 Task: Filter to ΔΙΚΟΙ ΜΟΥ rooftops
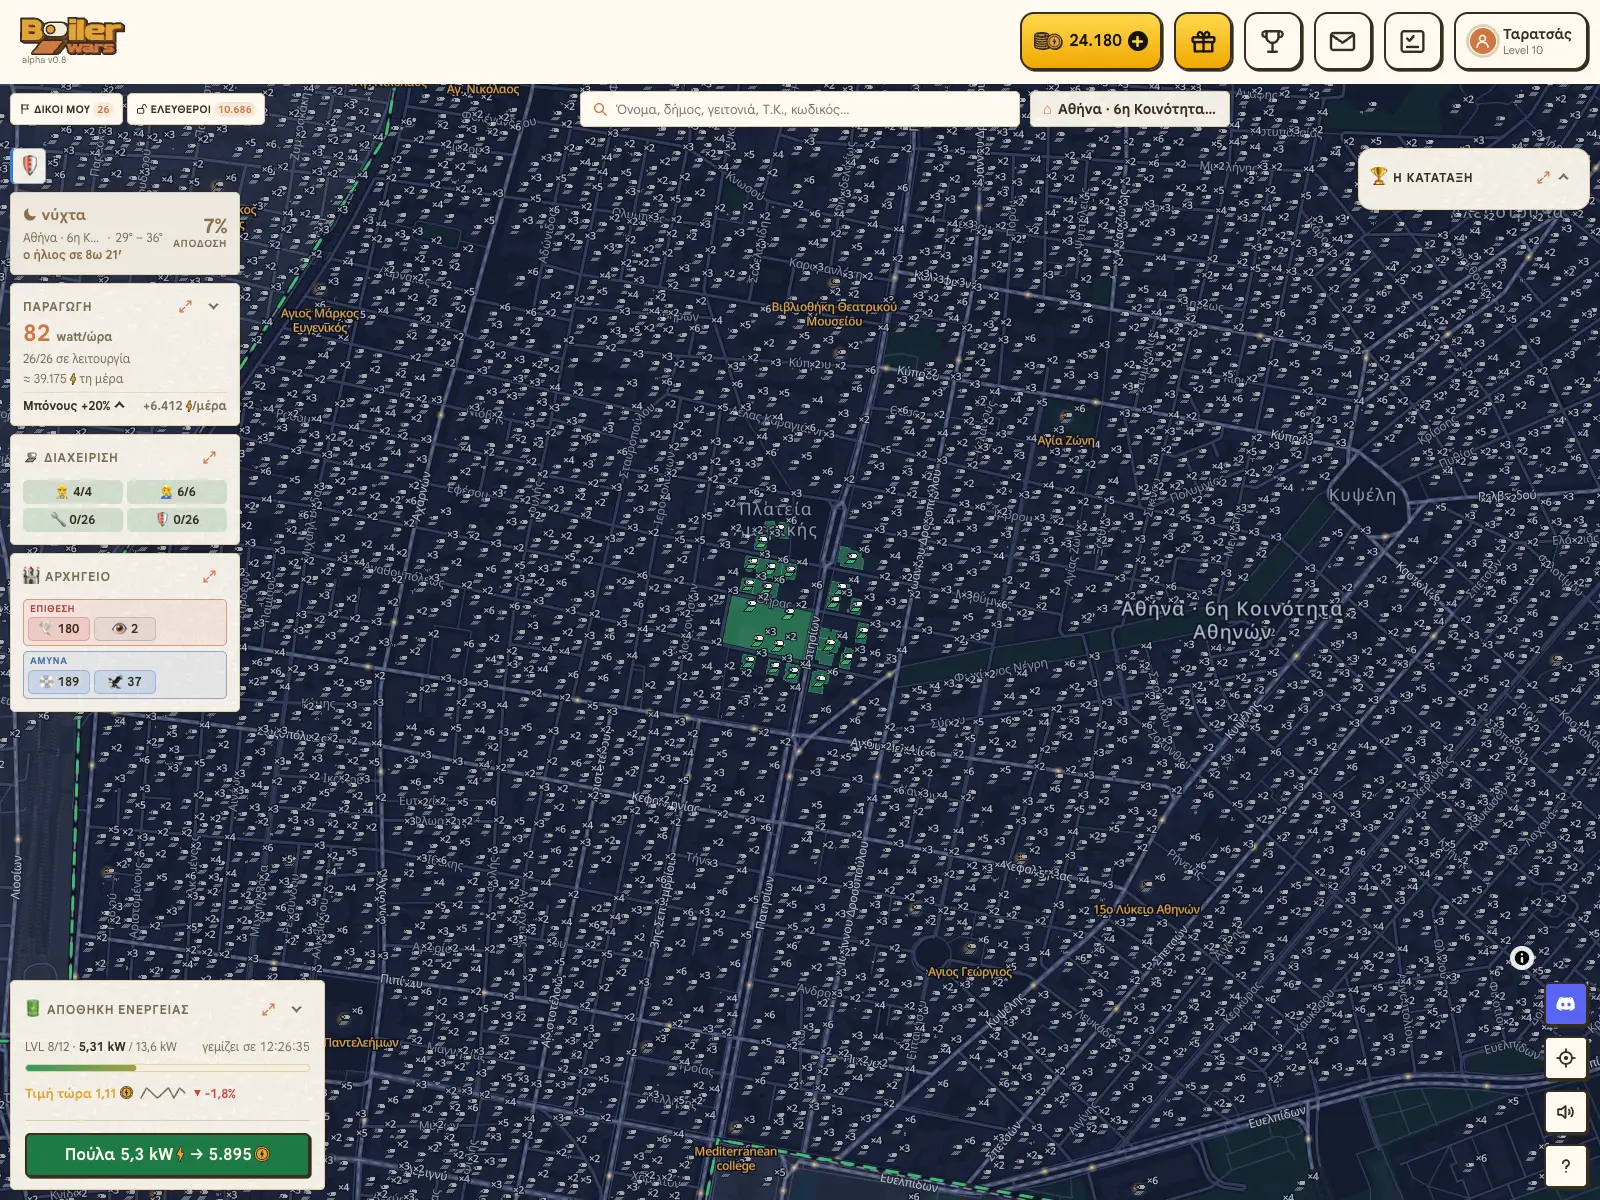(x=66, y=109)
